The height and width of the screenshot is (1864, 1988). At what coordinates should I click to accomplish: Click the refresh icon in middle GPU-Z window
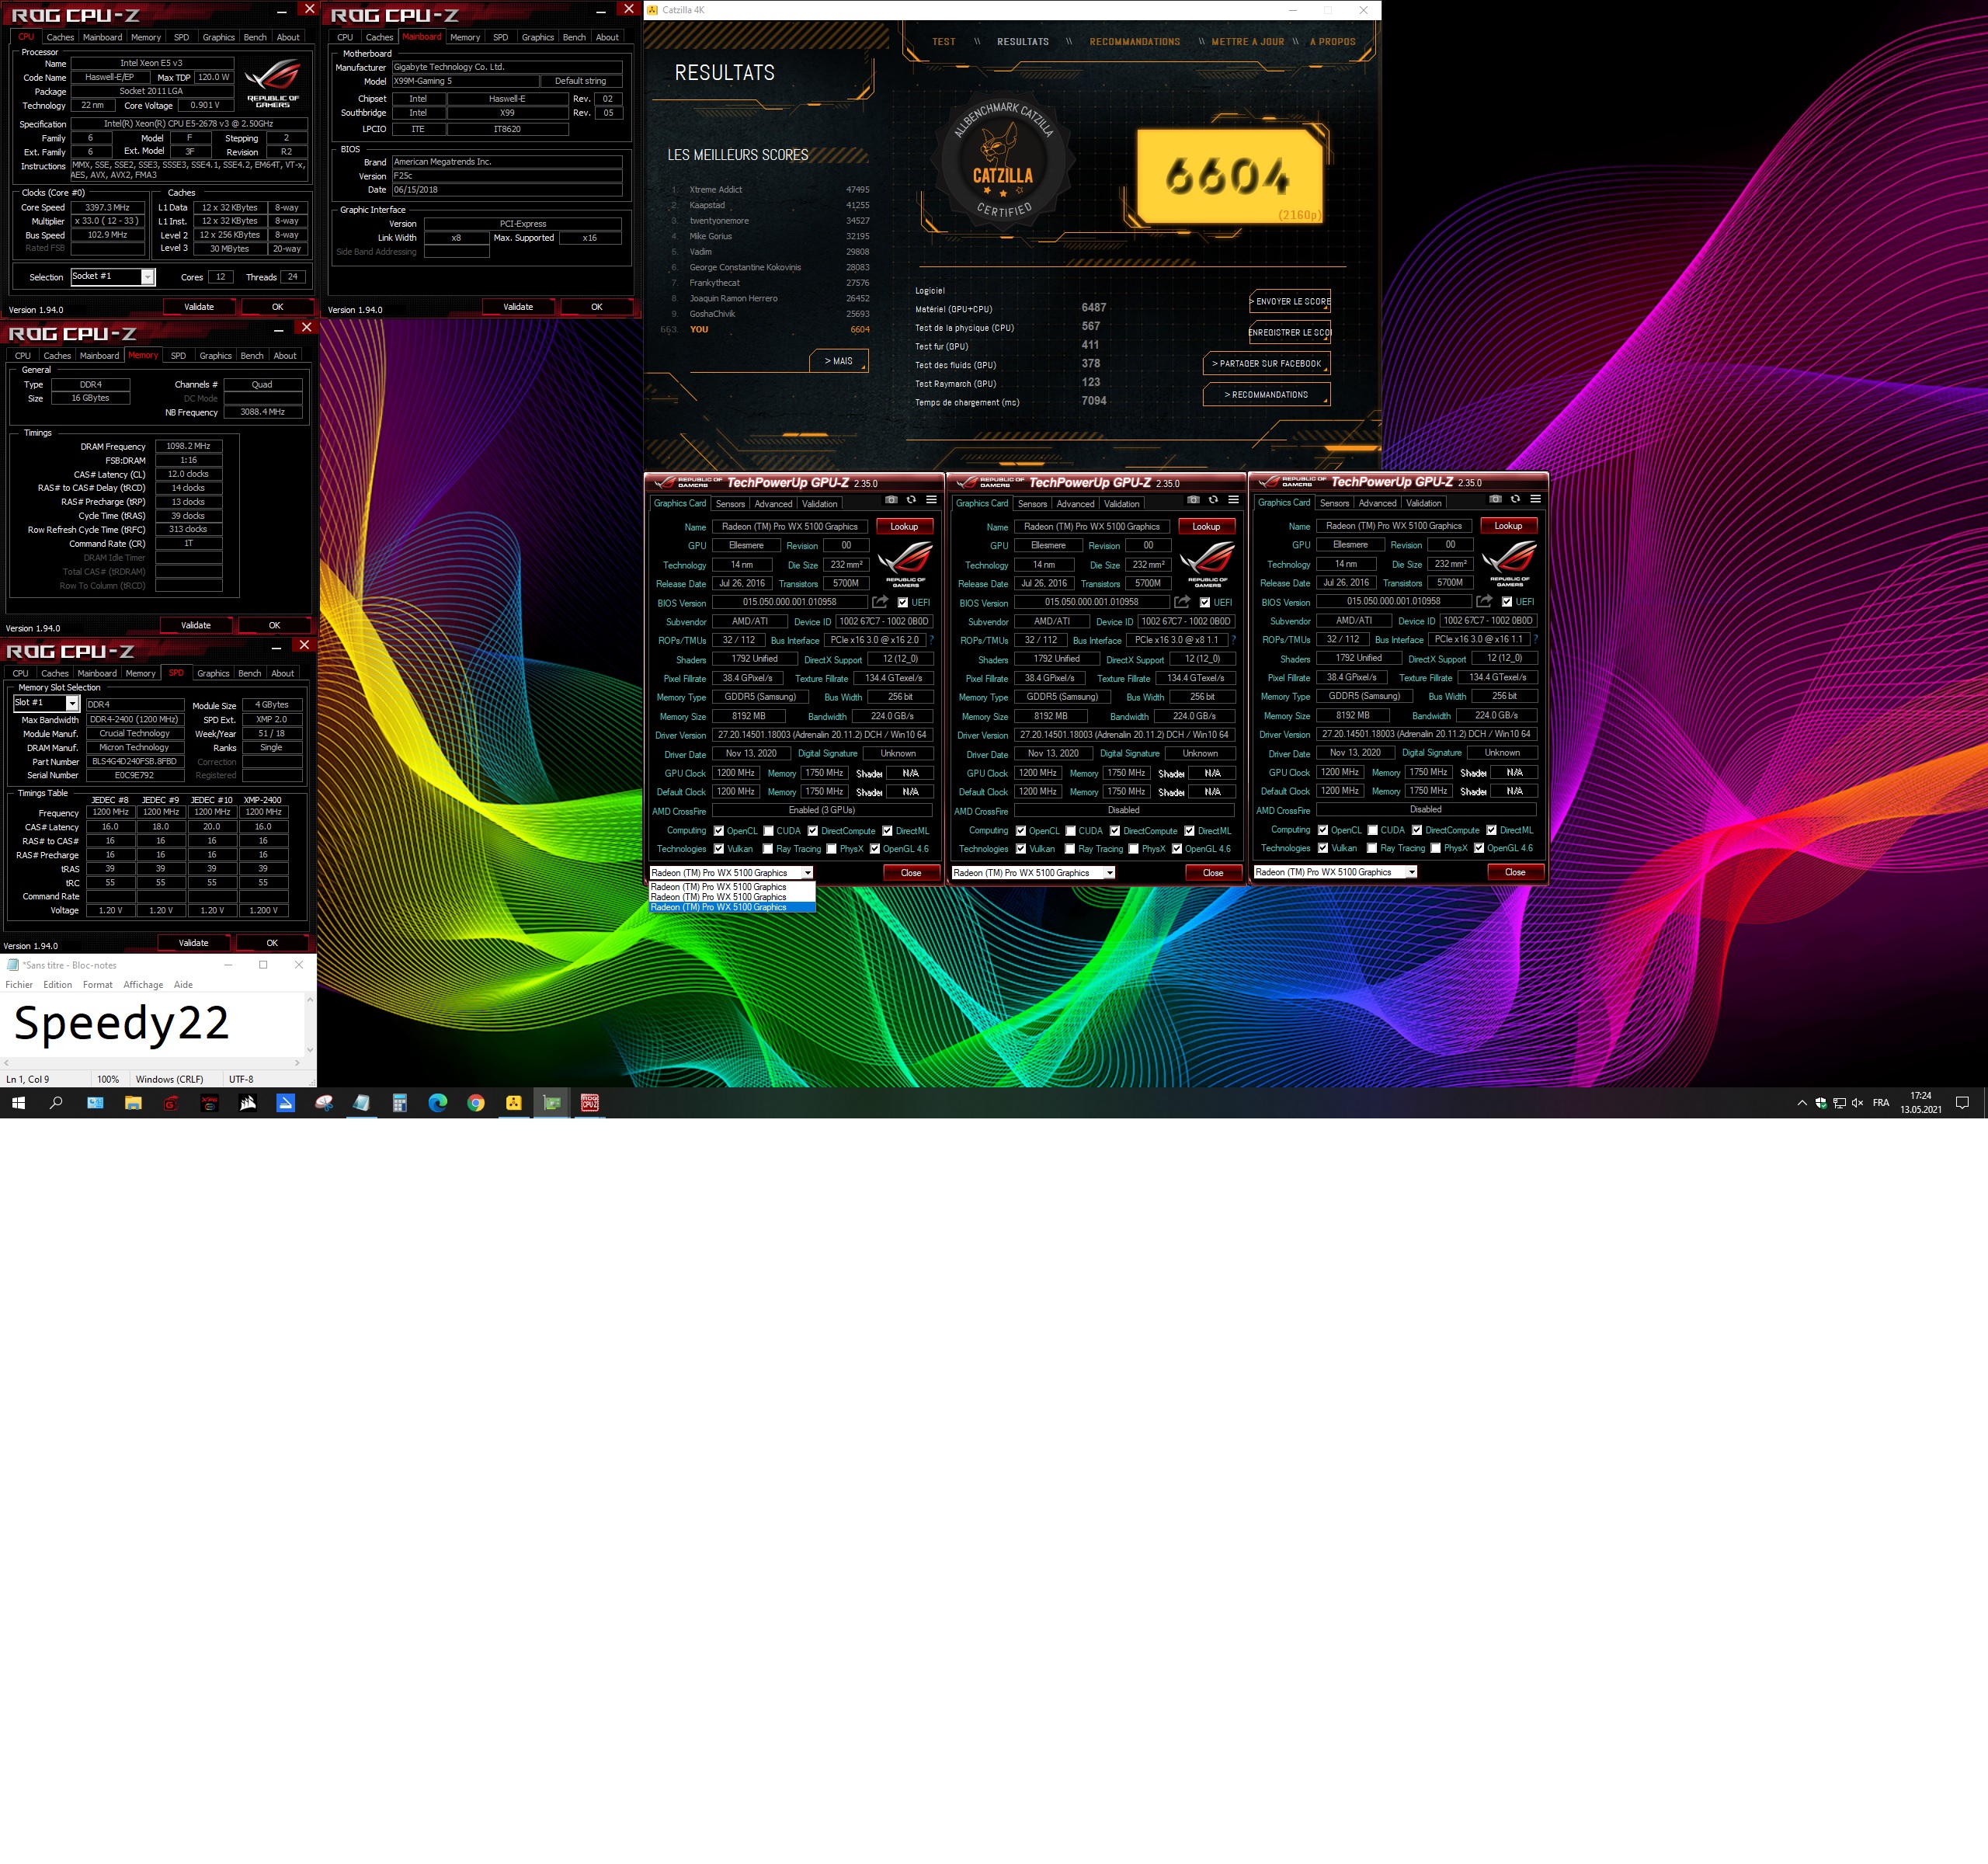1213,499
